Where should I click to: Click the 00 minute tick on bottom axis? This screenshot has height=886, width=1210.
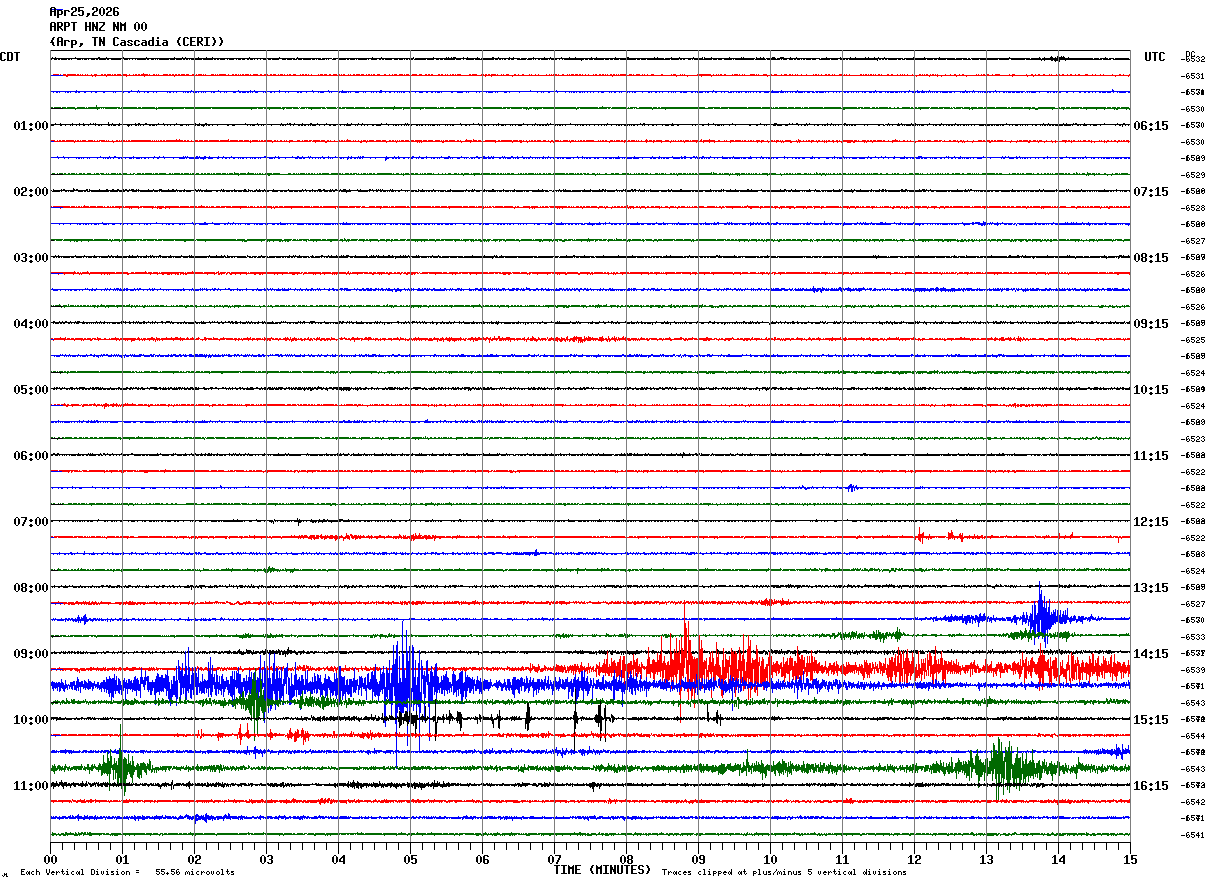51,859
